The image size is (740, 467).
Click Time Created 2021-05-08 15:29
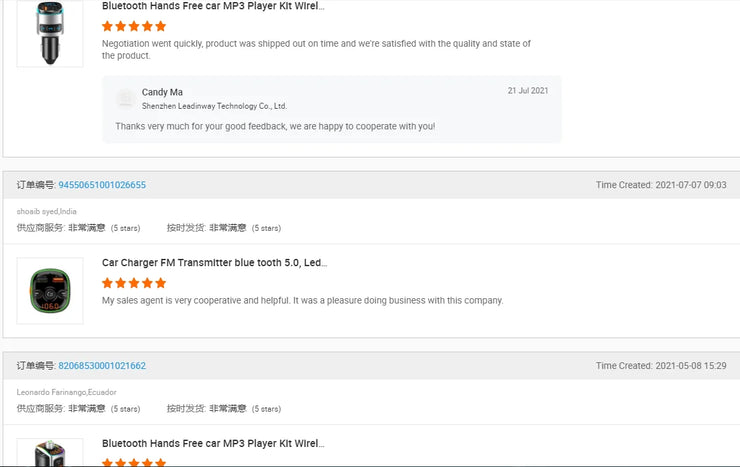[661, 366]
